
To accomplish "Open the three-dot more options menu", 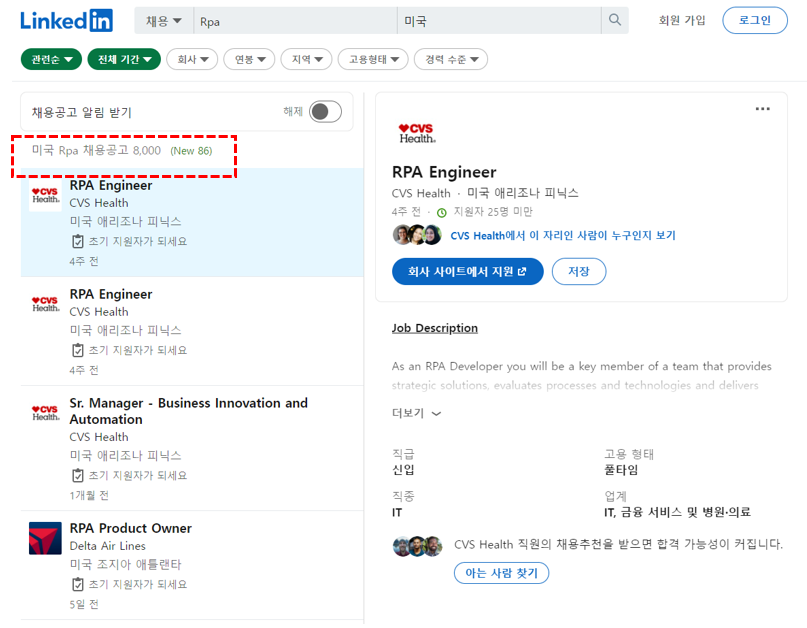I will tap(762, 109).
